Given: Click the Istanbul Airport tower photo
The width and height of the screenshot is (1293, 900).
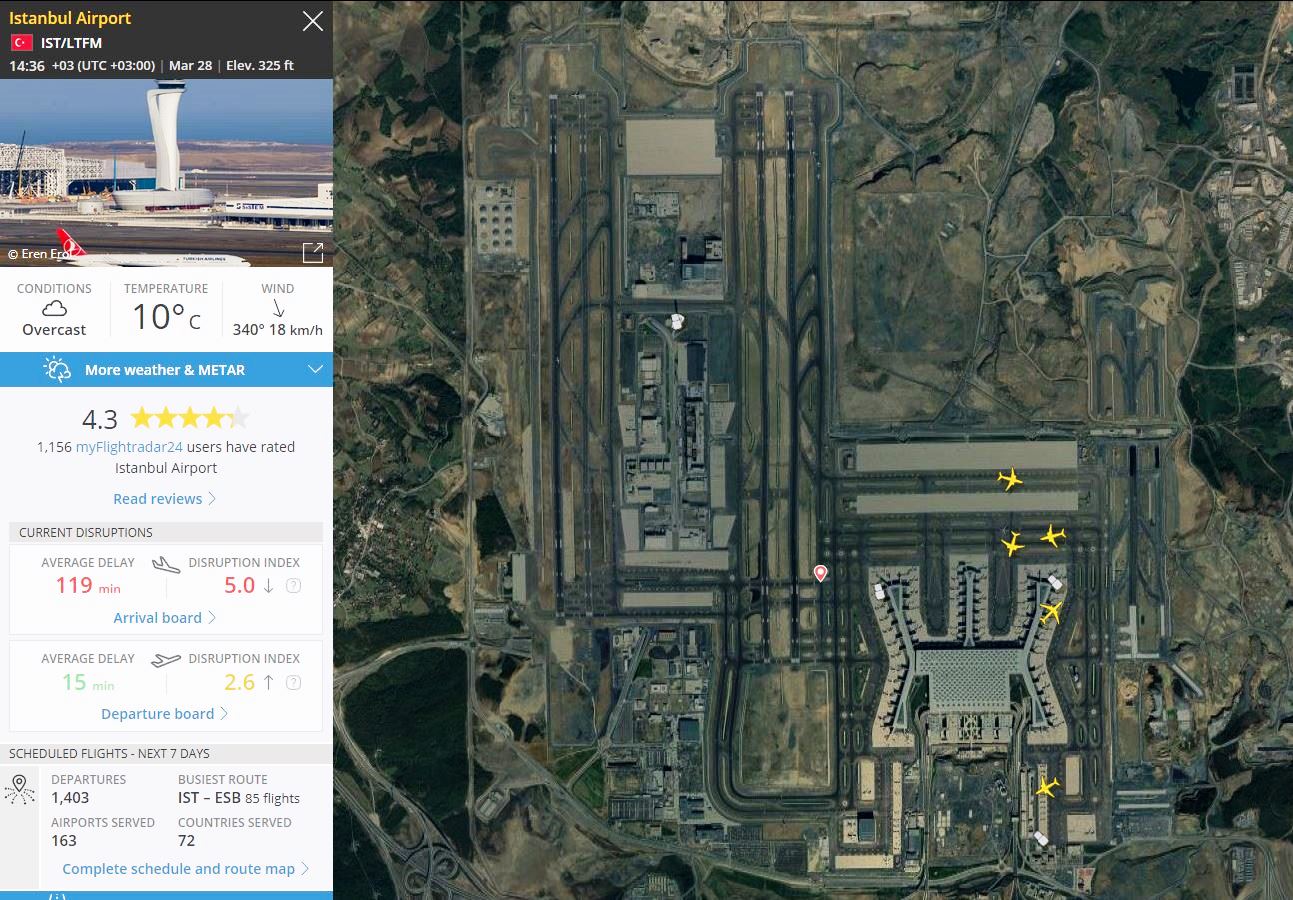Looking at the screenshot, I should (x=166, y=173).
